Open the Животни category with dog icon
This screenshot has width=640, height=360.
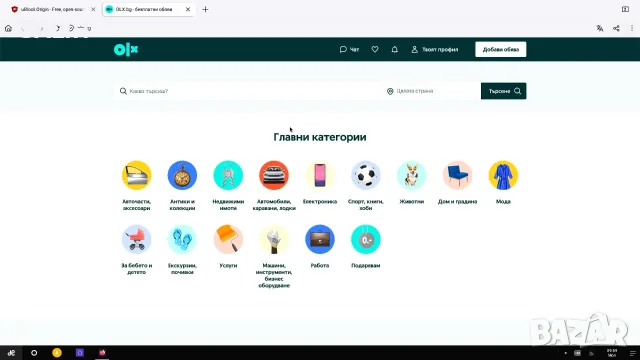click(x=411, y=182)
